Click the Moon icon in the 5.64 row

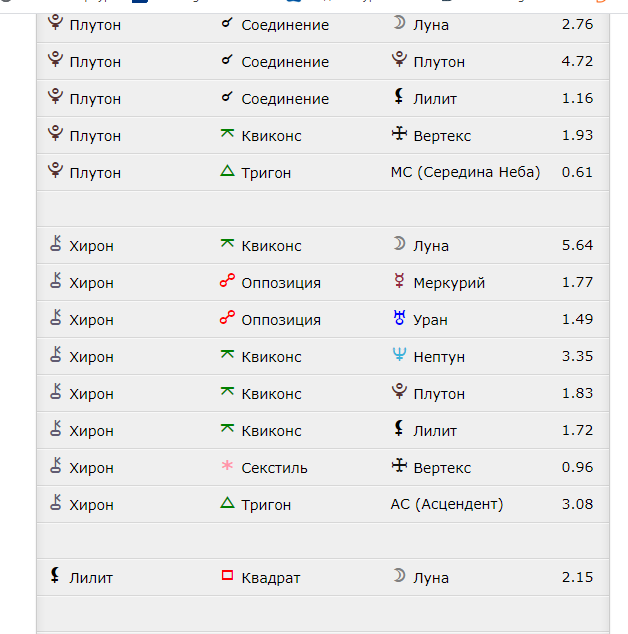pyautogui.click(x=399, y=243)
